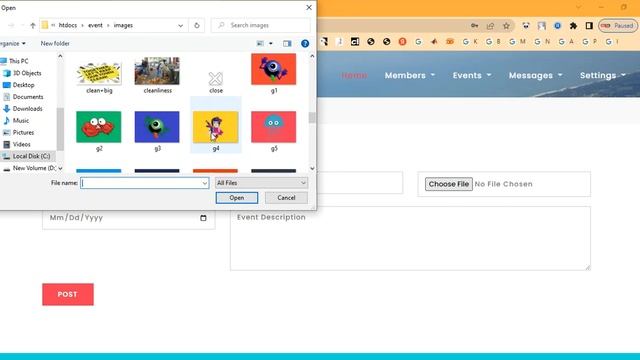This screenshot has height=360, width=640.
Task: Open the round orange bookmark icon
Action: [x=402, y=42]
